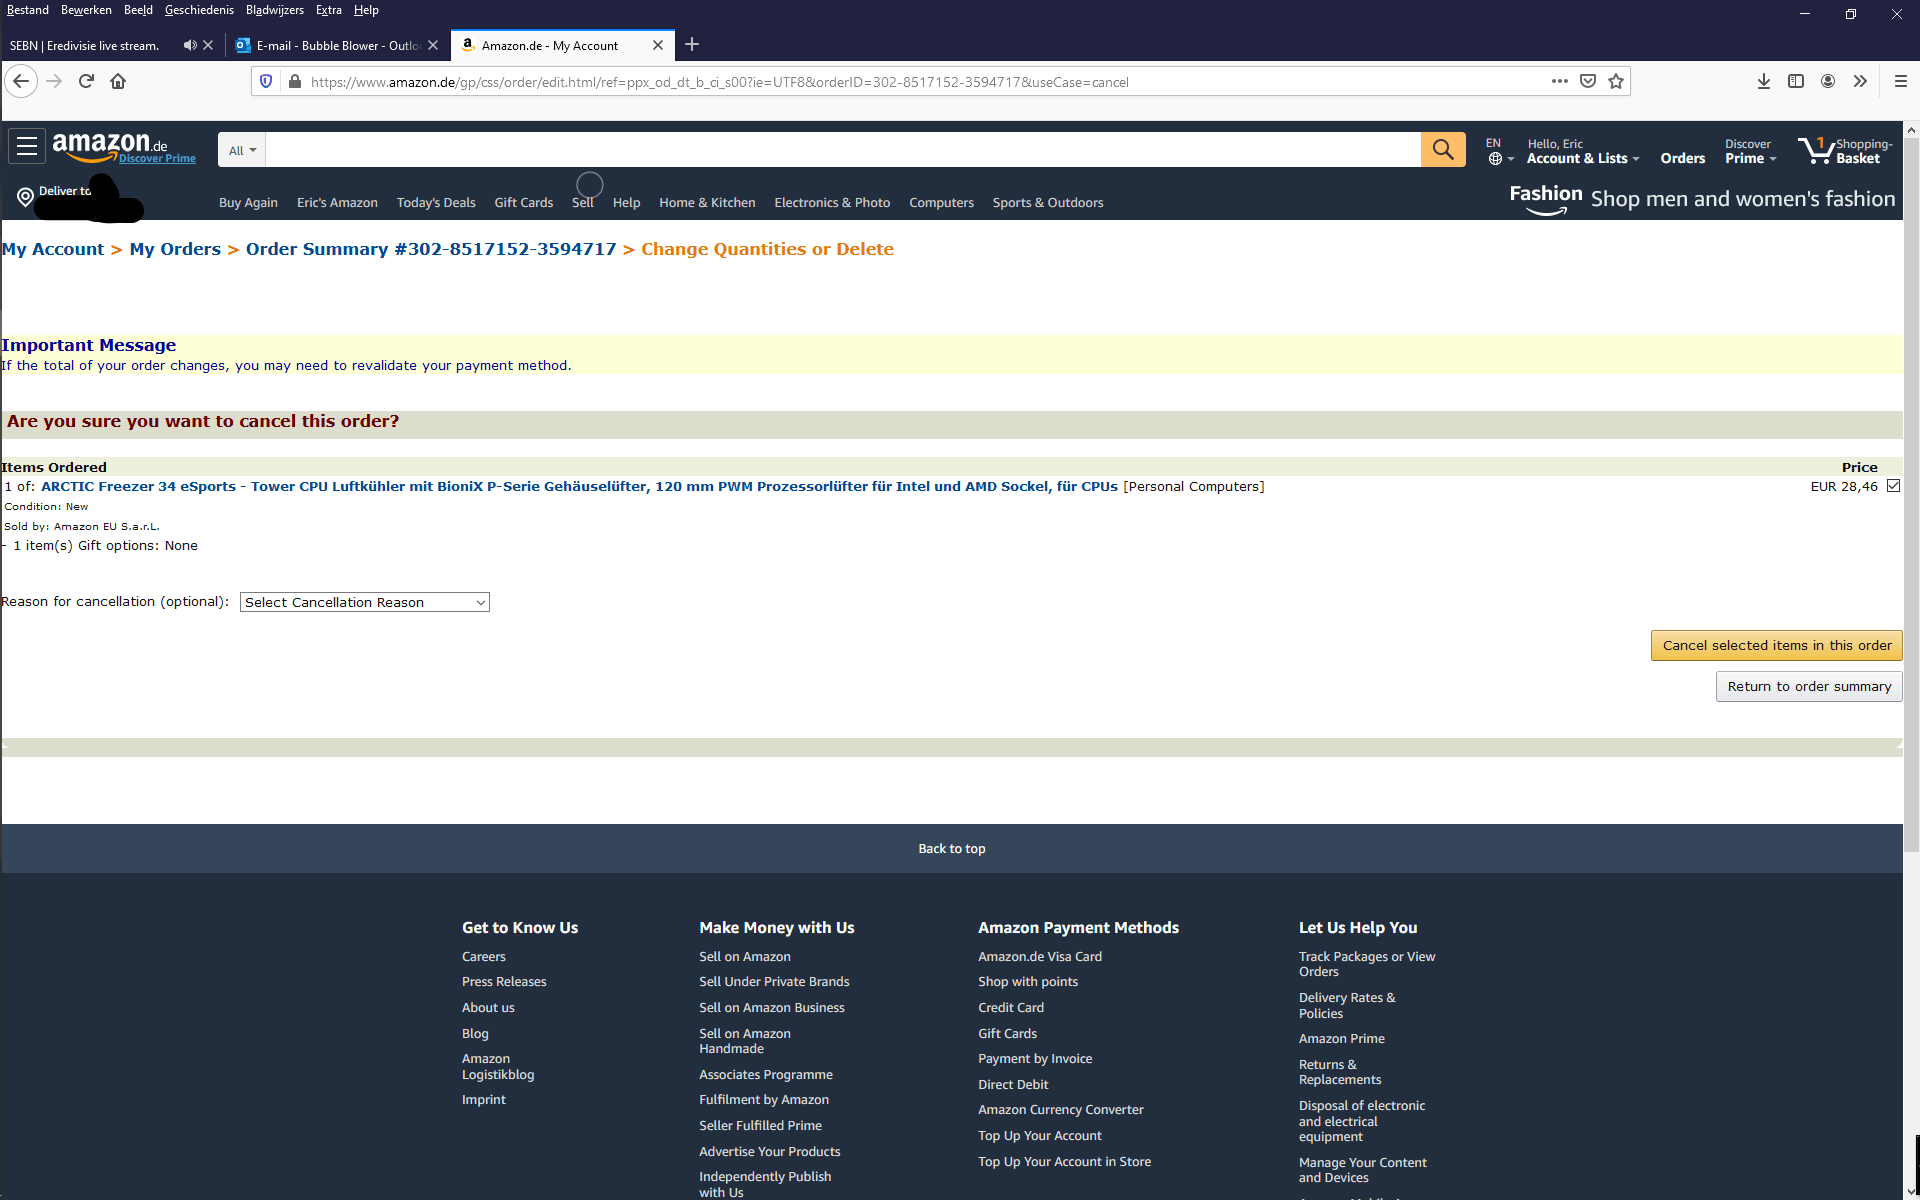The width and height of the screenshot is (1920, 1200).
Task: Open the Amazon hamburger menu
Action: pyautogui.click(x=27, y=147)
